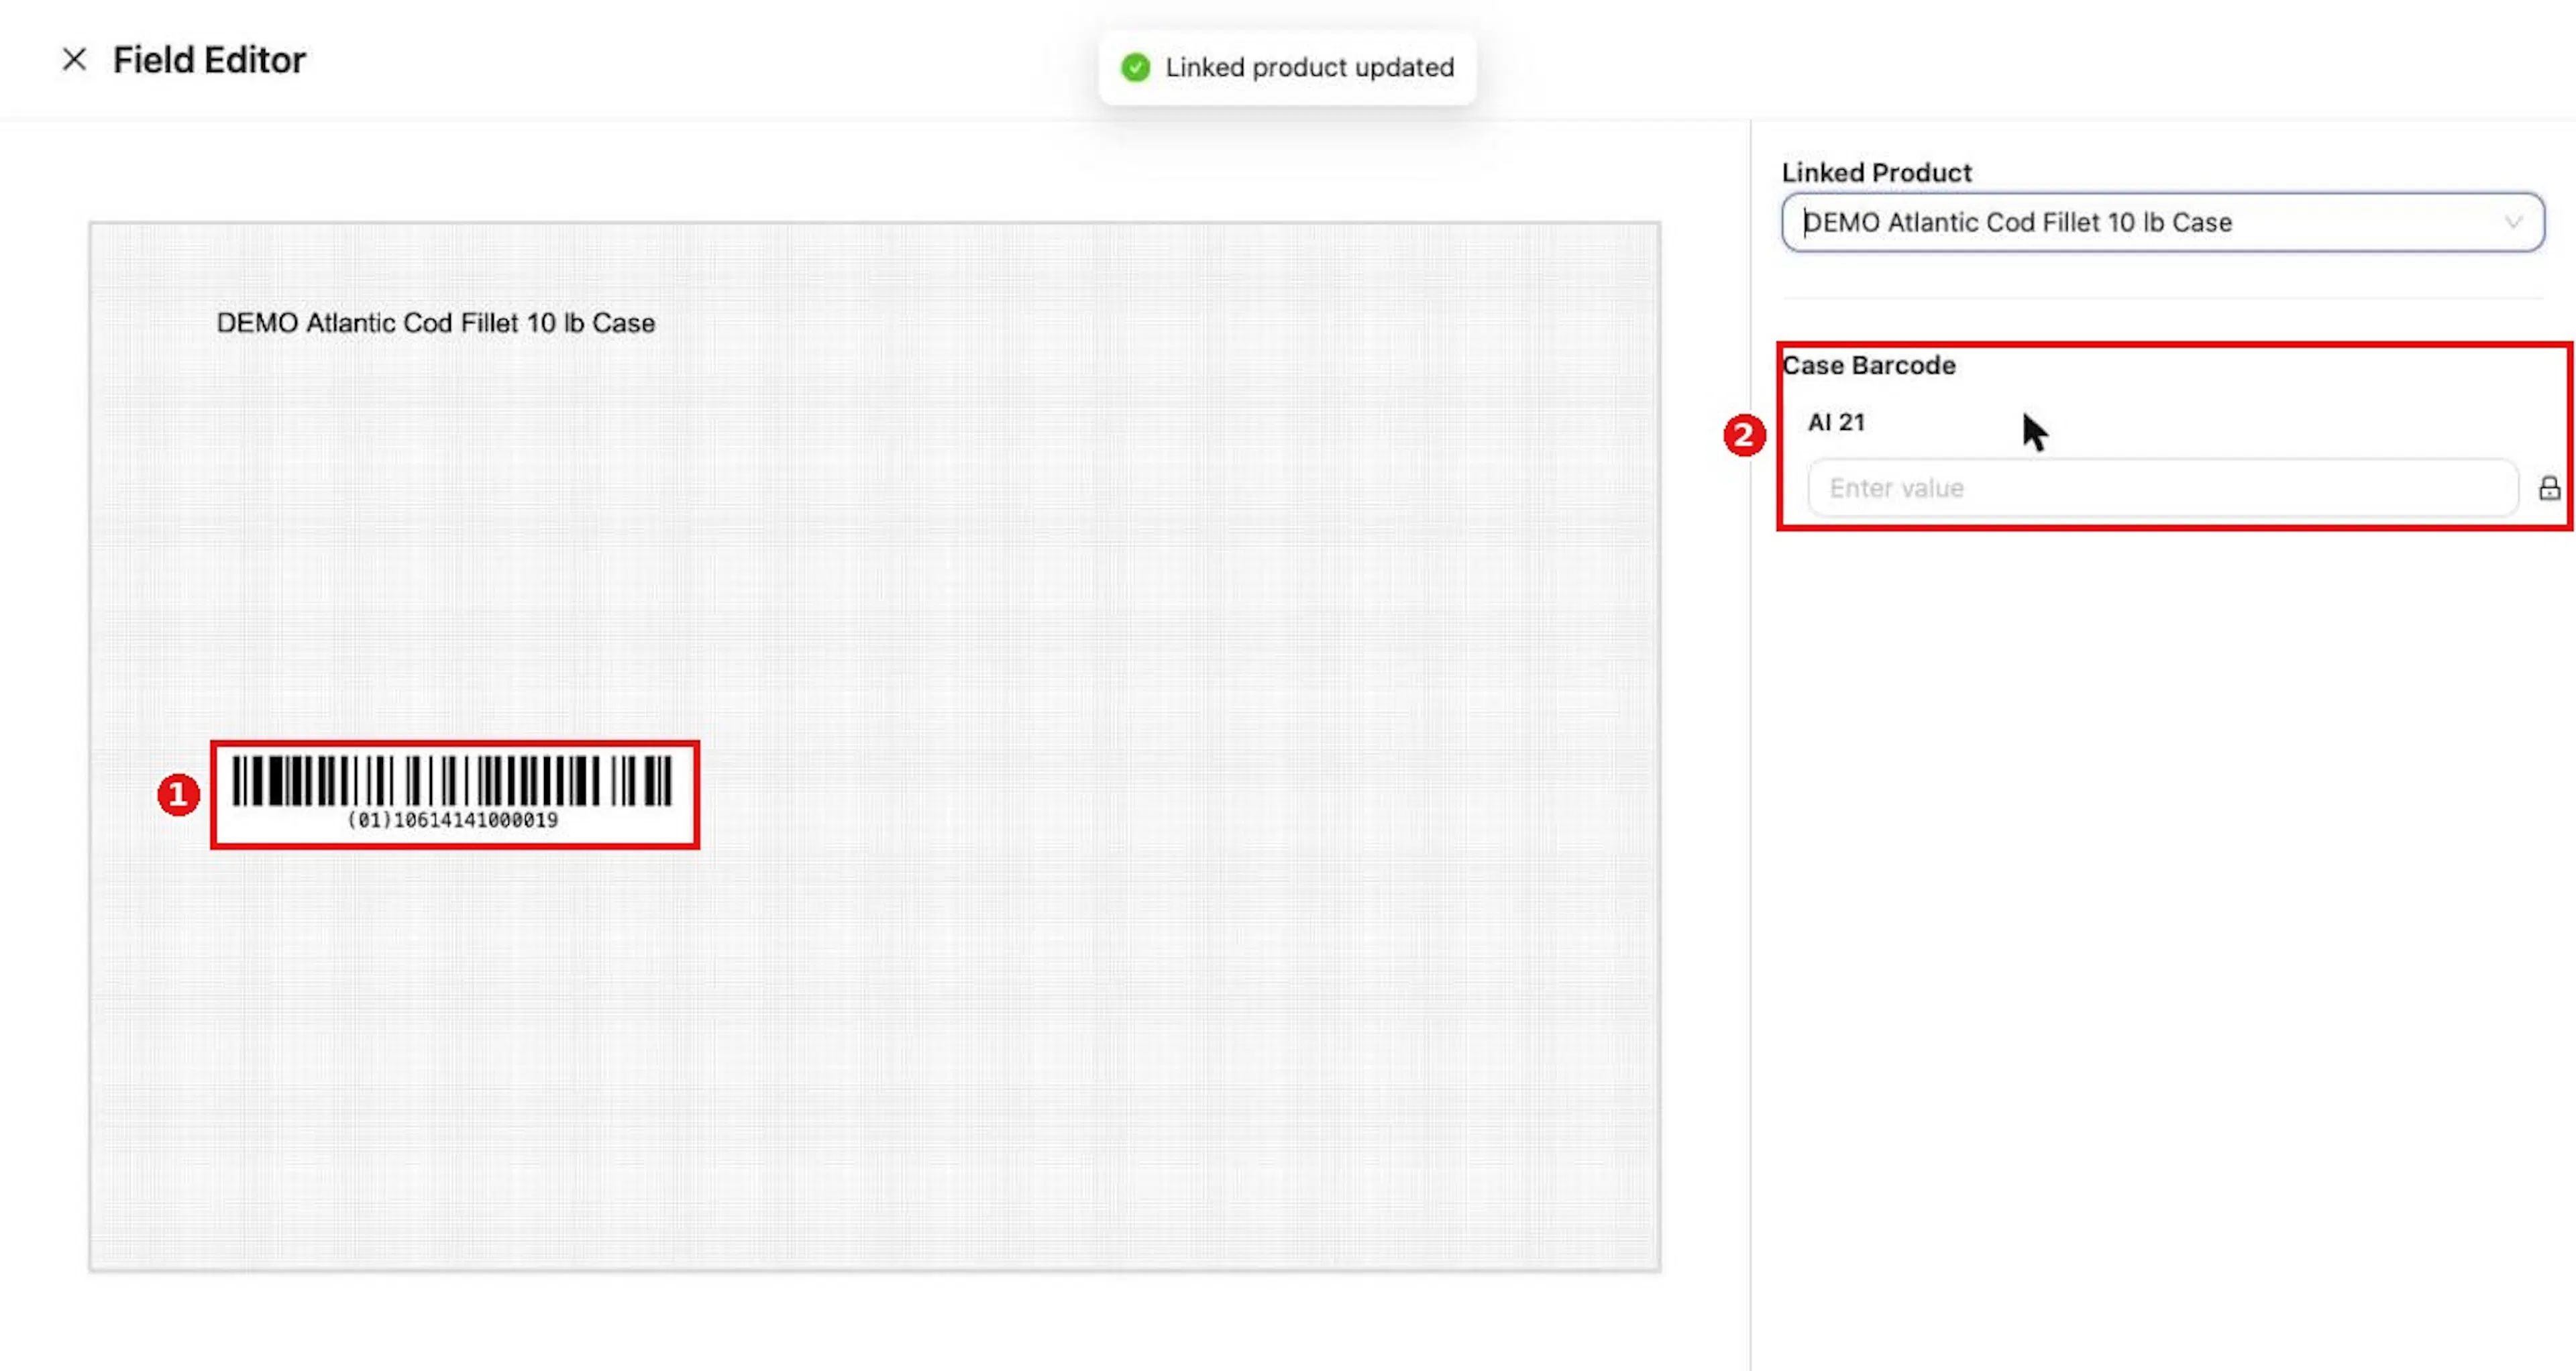Click the green checkmark icon in notification

click(1135, 68)
